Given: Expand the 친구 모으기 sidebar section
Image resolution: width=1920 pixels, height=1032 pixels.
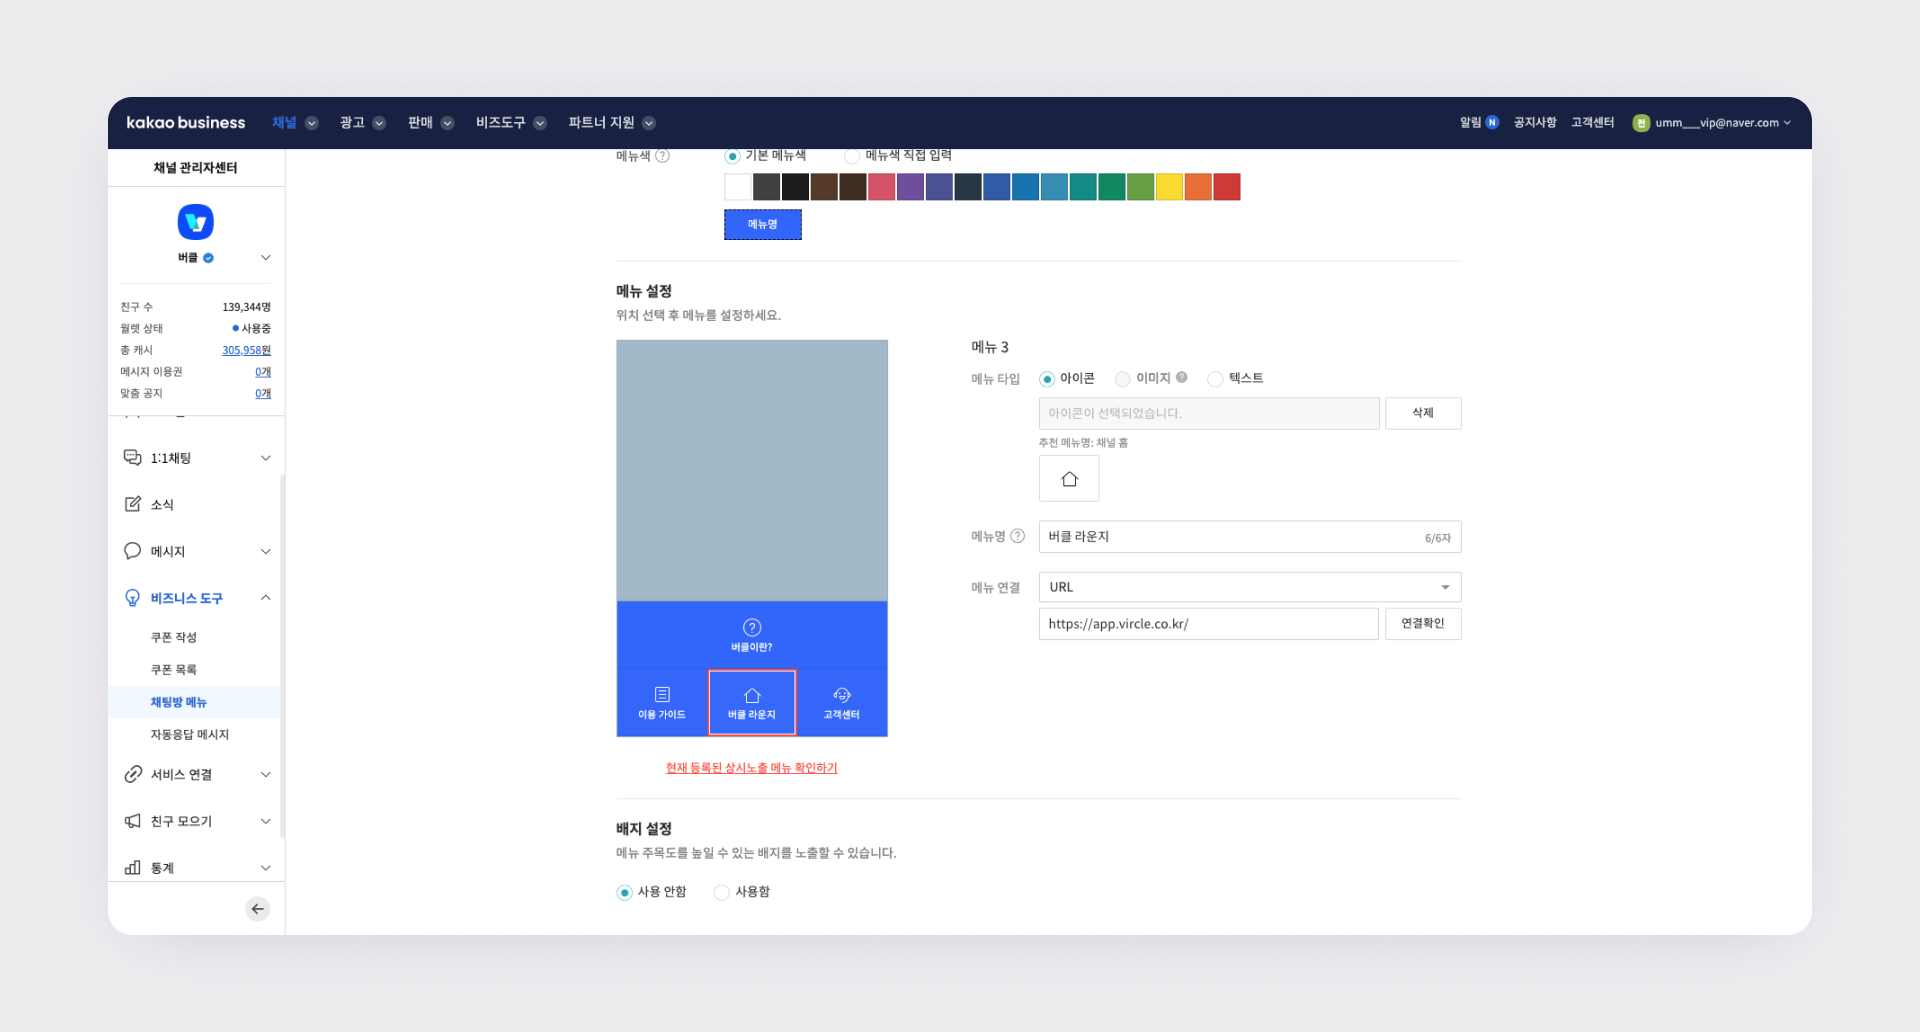Looking at the screenshot, I should tap(266, 821).
